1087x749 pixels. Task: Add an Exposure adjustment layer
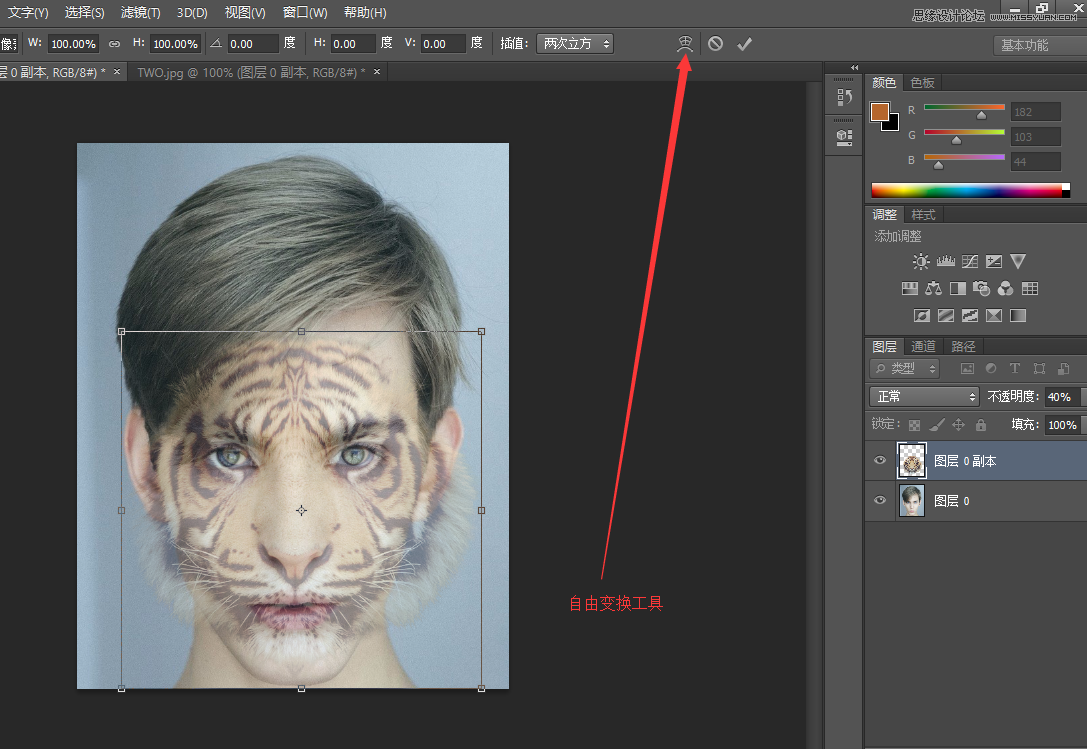click(993, 261)
